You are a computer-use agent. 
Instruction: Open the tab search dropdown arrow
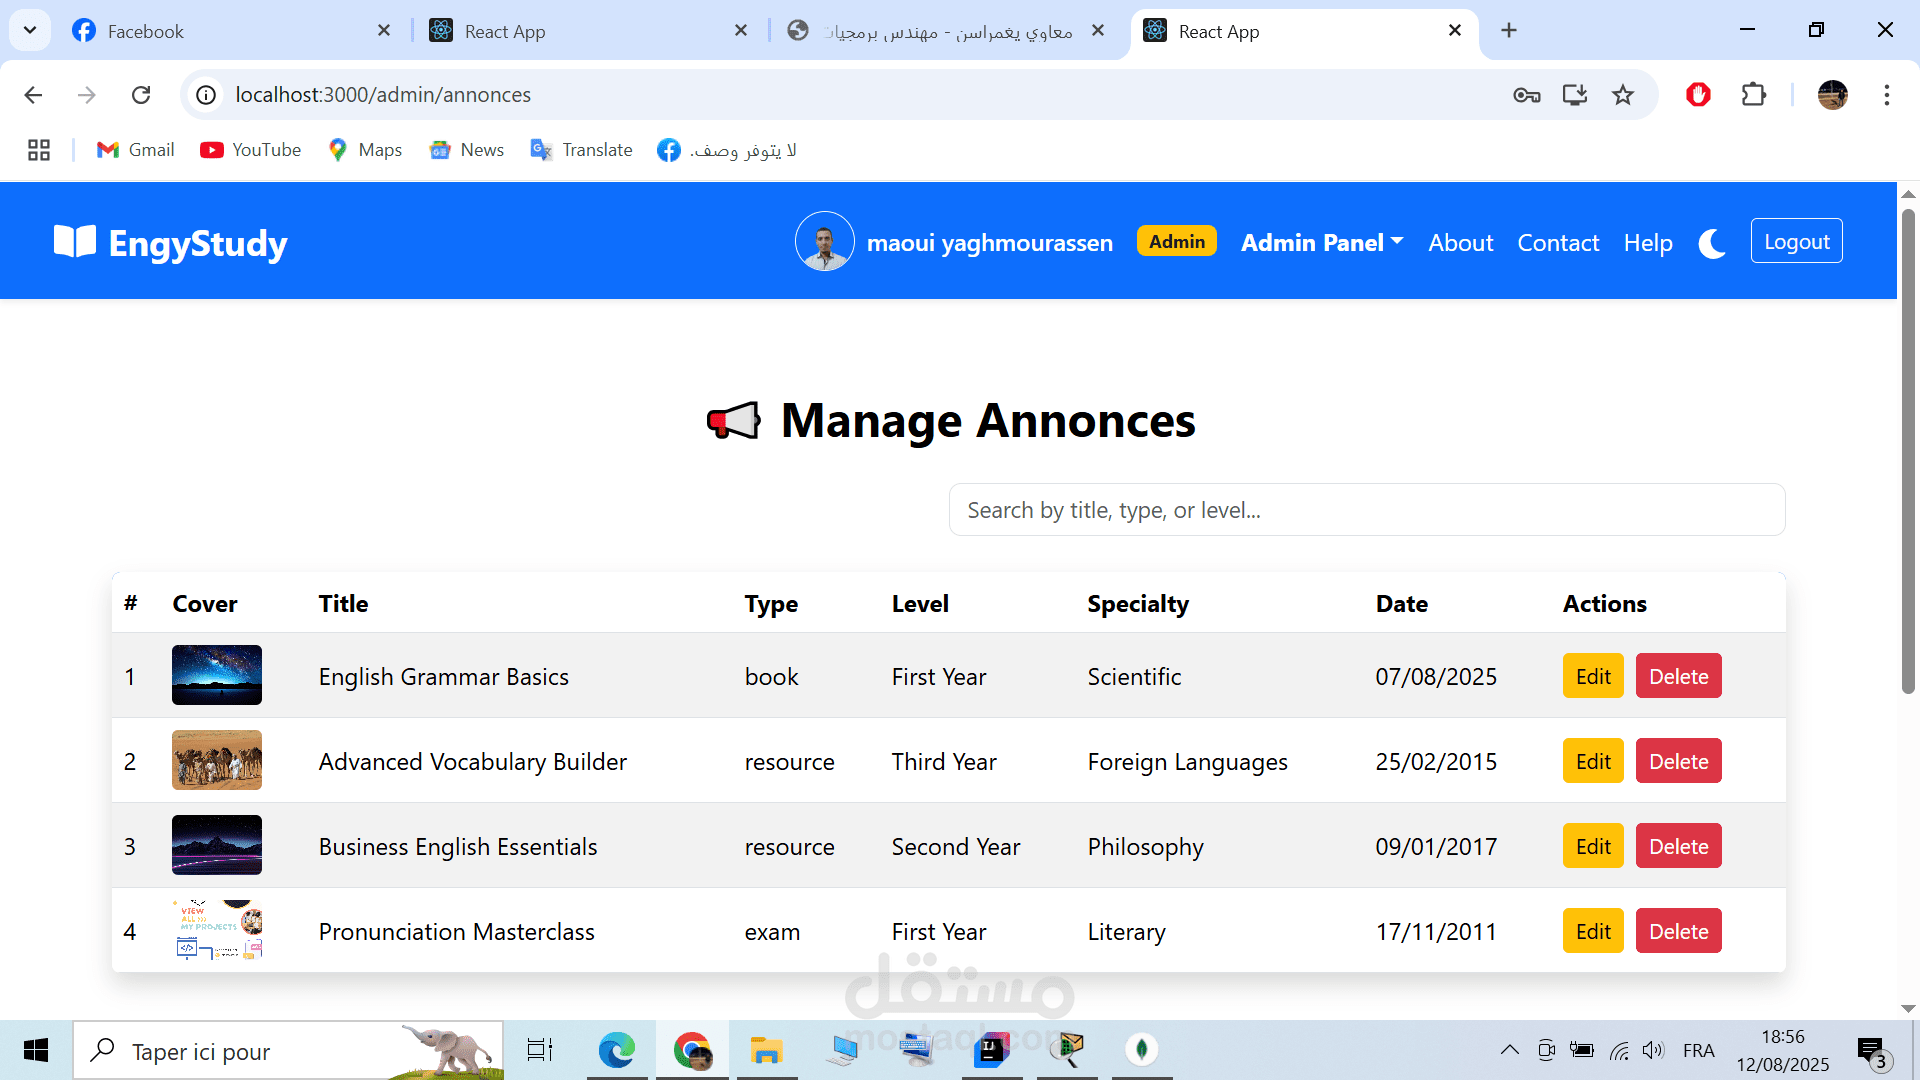30,31
